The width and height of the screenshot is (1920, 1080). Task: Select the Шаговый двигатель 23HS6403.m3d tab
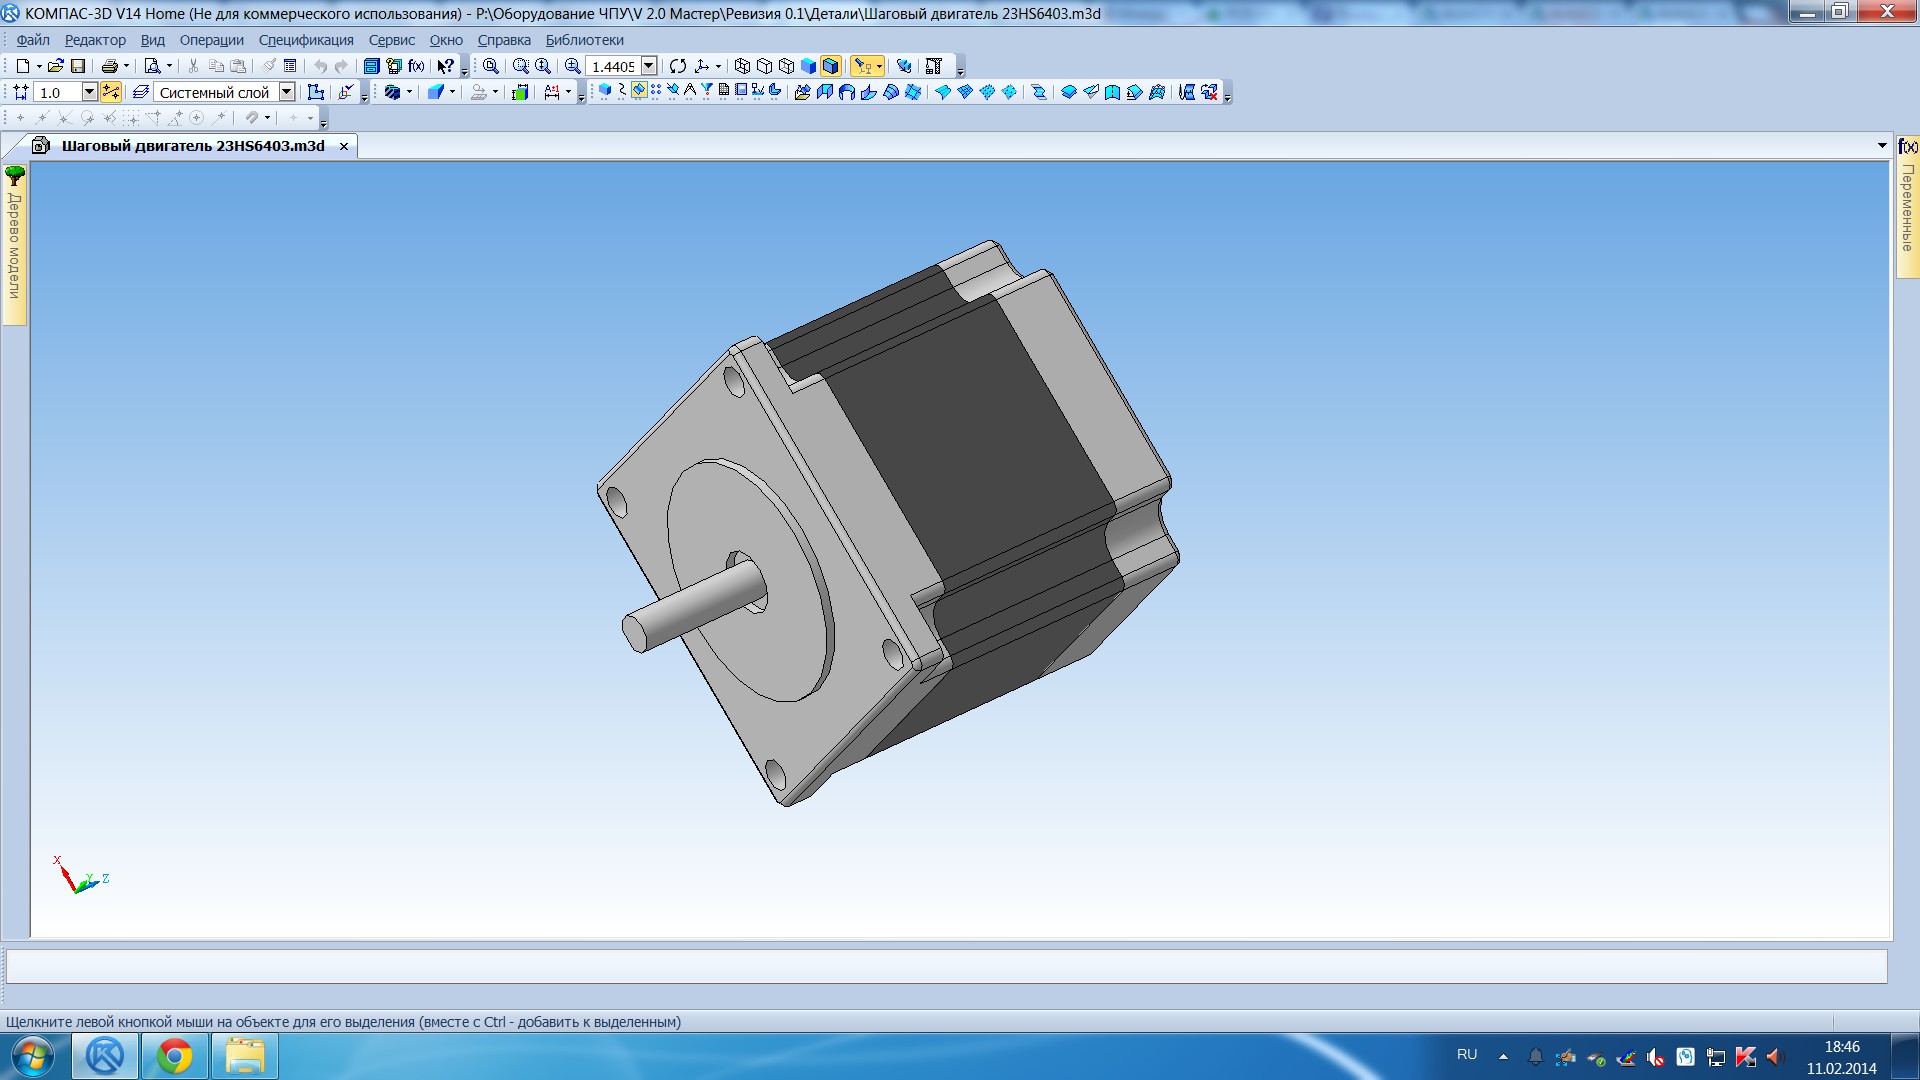tap(192, 146)
